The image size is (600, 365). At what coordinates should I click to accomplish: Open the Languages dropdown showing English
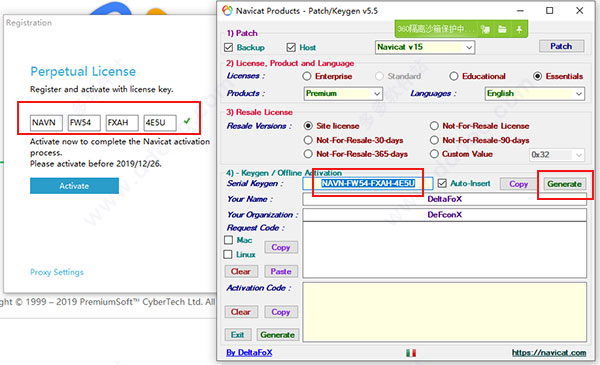point(535,93)
